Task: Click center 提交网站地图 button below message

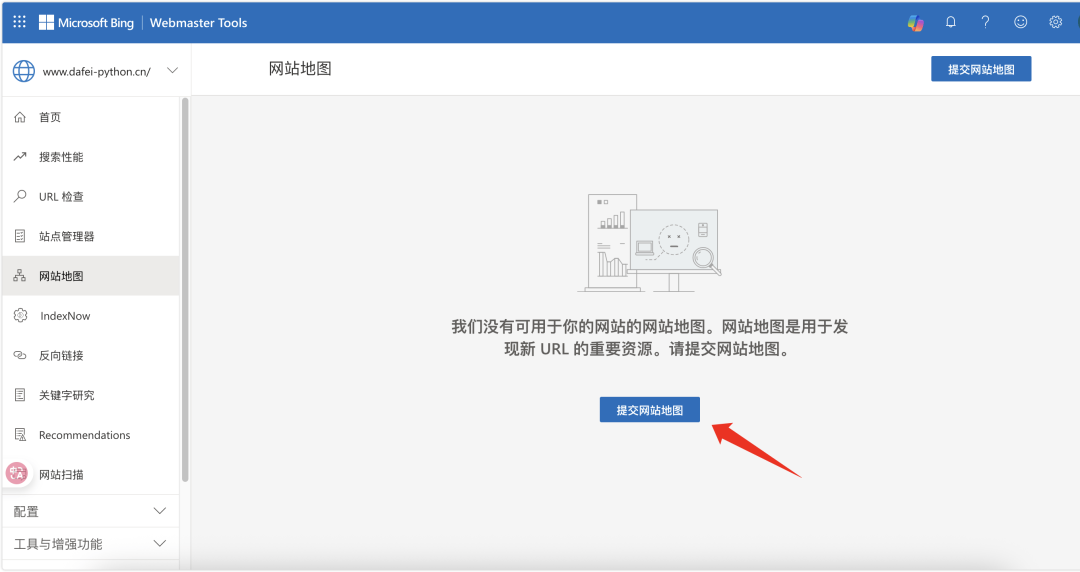Action: [x=650, y=409]
